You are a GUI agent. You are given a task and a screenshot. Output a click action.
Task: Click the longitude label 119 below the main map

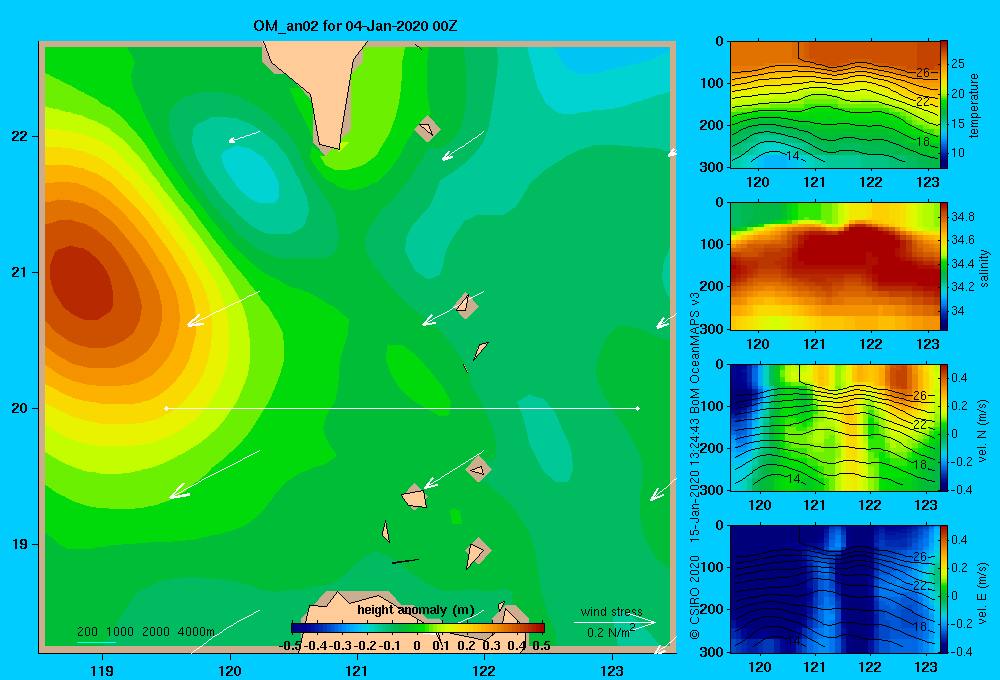103,670
